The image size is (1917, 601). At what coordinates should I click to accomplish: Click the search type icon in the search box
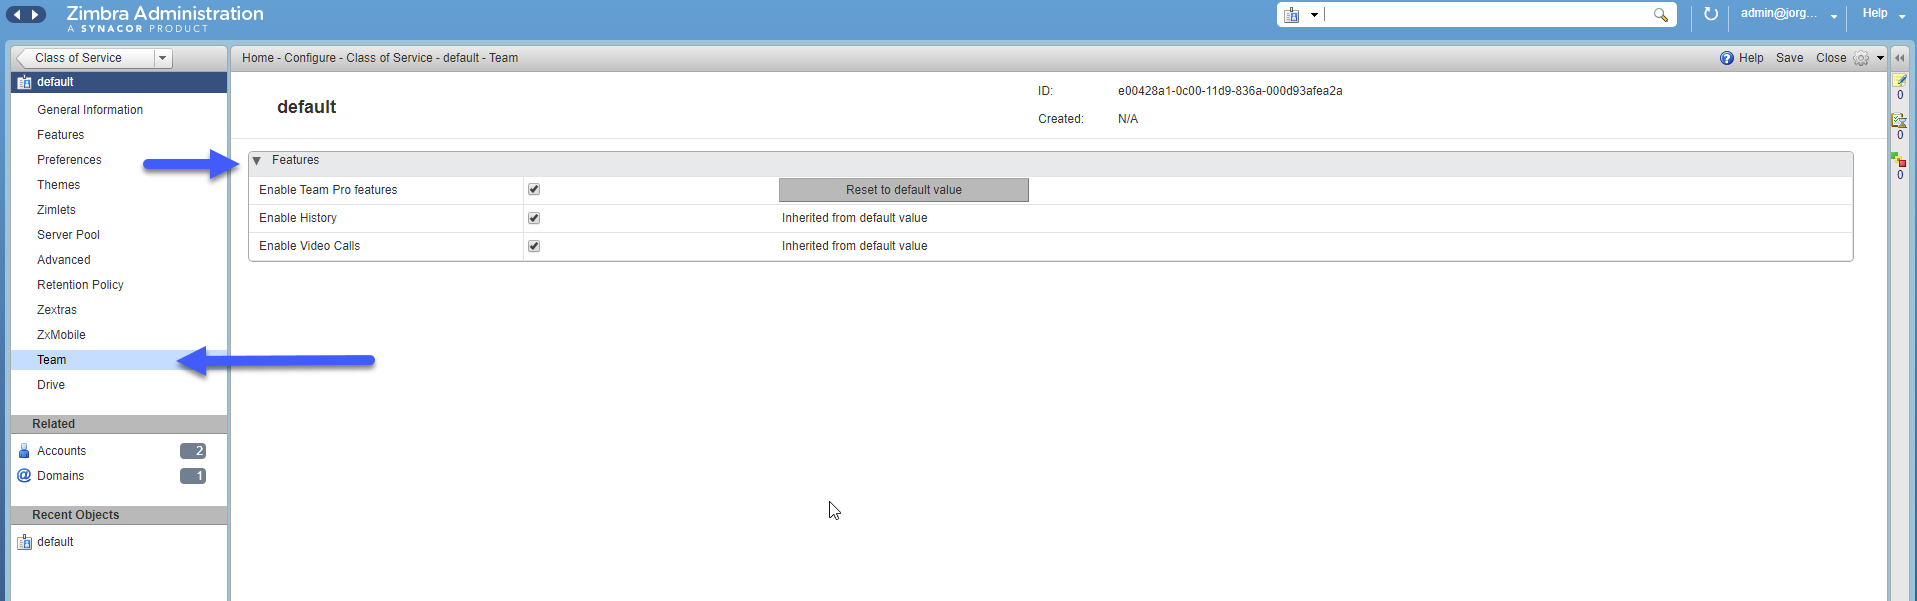1292,15
